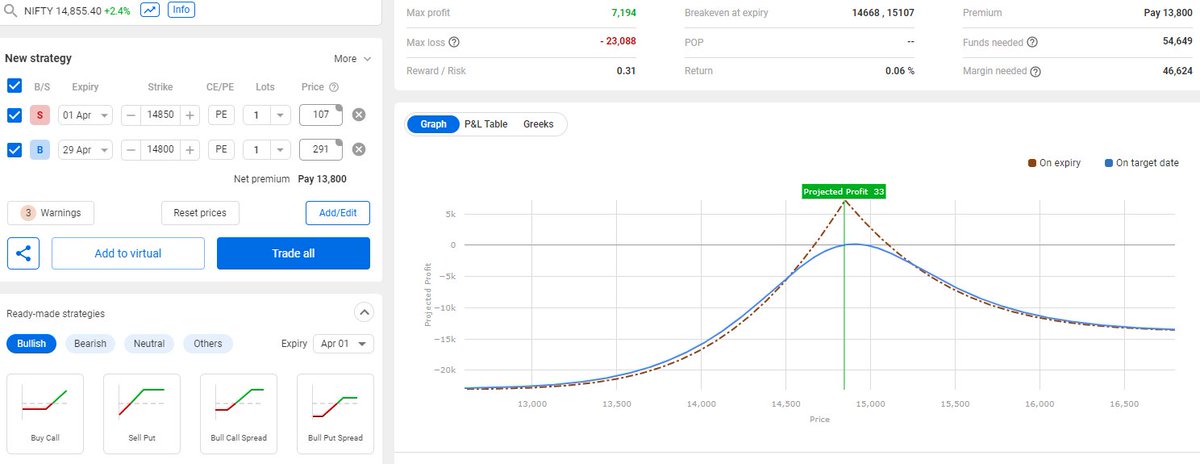The image size is (1200, 464).
Task: Toggle the On expiry legend series
Action: [1053, 162]
